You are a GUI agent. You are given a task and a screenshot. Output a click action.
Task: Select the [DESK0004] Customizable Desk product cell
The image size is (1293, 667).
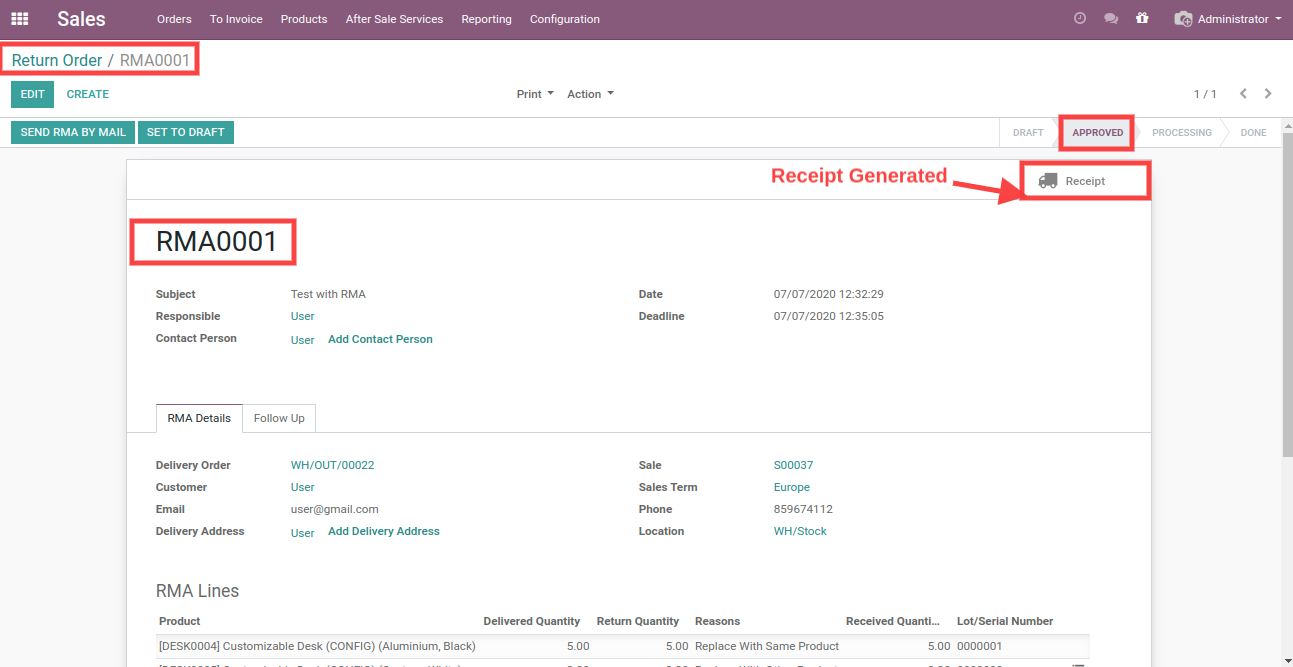pos(317,646)
